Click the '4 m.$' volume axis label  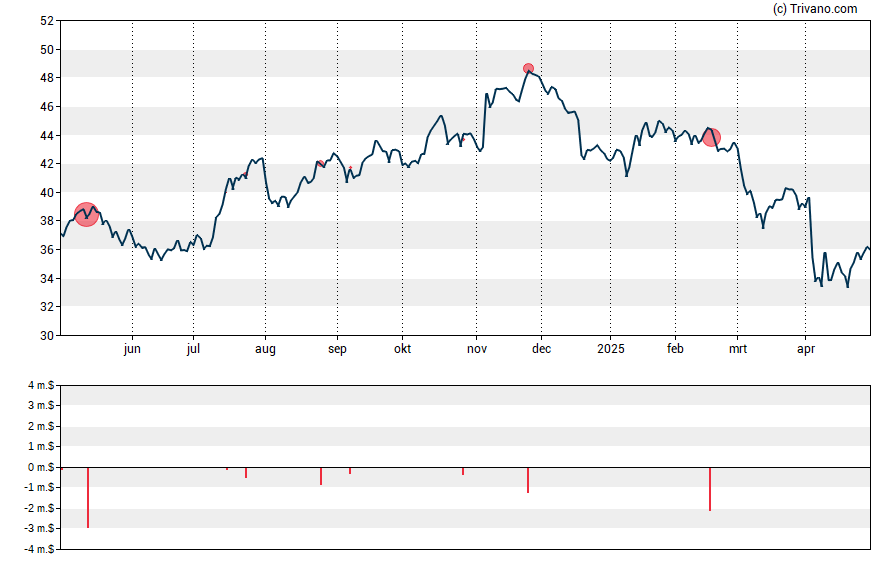[41, 386]
